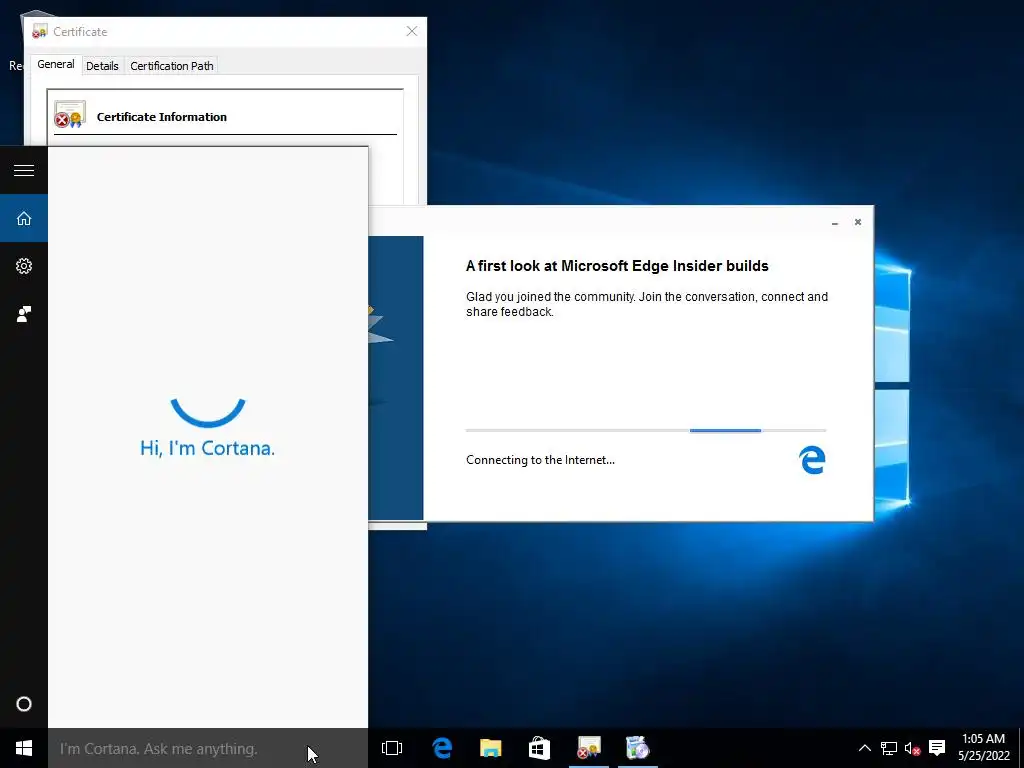Open the muted volume tray icon
This screenshot has height=768, width=1024.
pos(912,748)
